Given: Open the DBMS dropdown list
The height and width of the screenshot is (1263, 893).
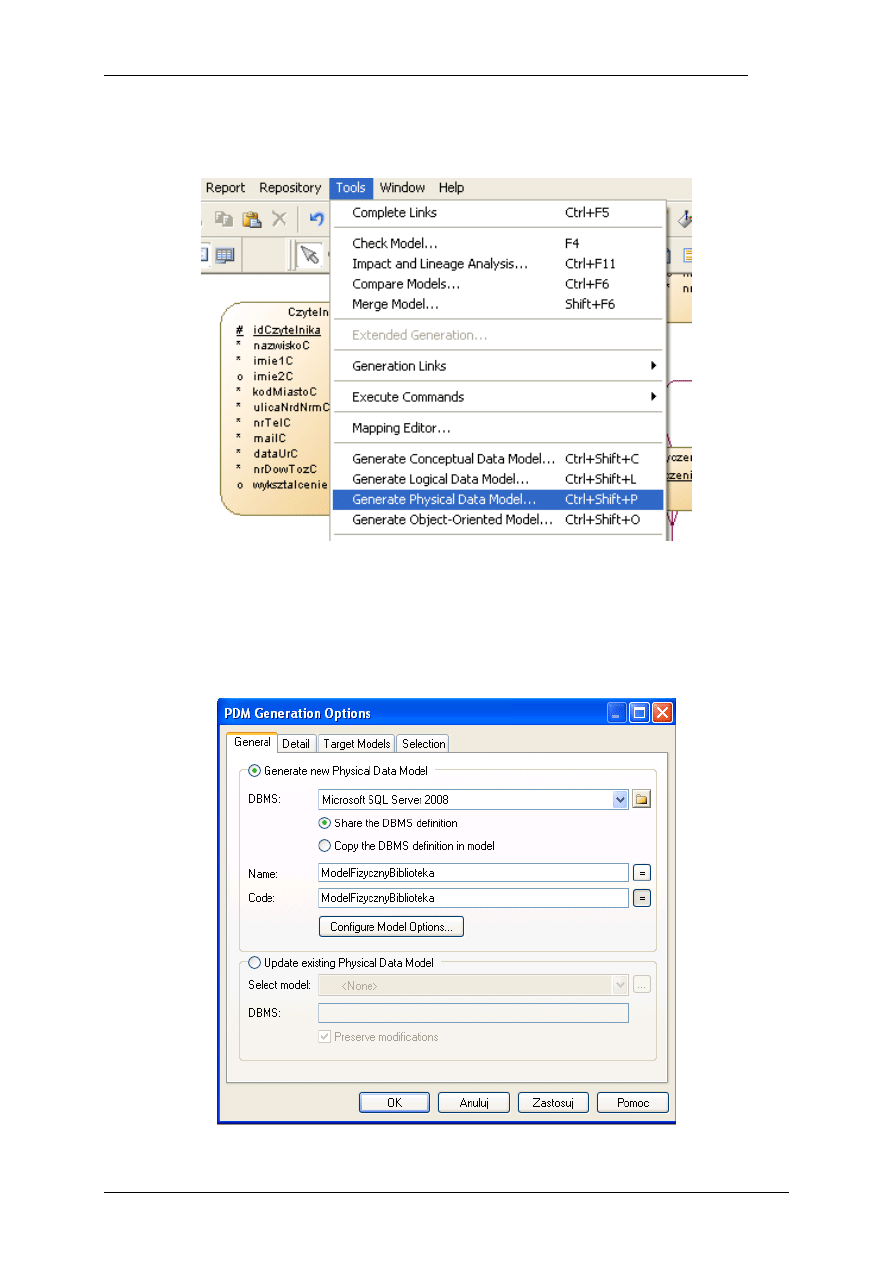Looking at the screenshot, I should click(x=620, y=799).
